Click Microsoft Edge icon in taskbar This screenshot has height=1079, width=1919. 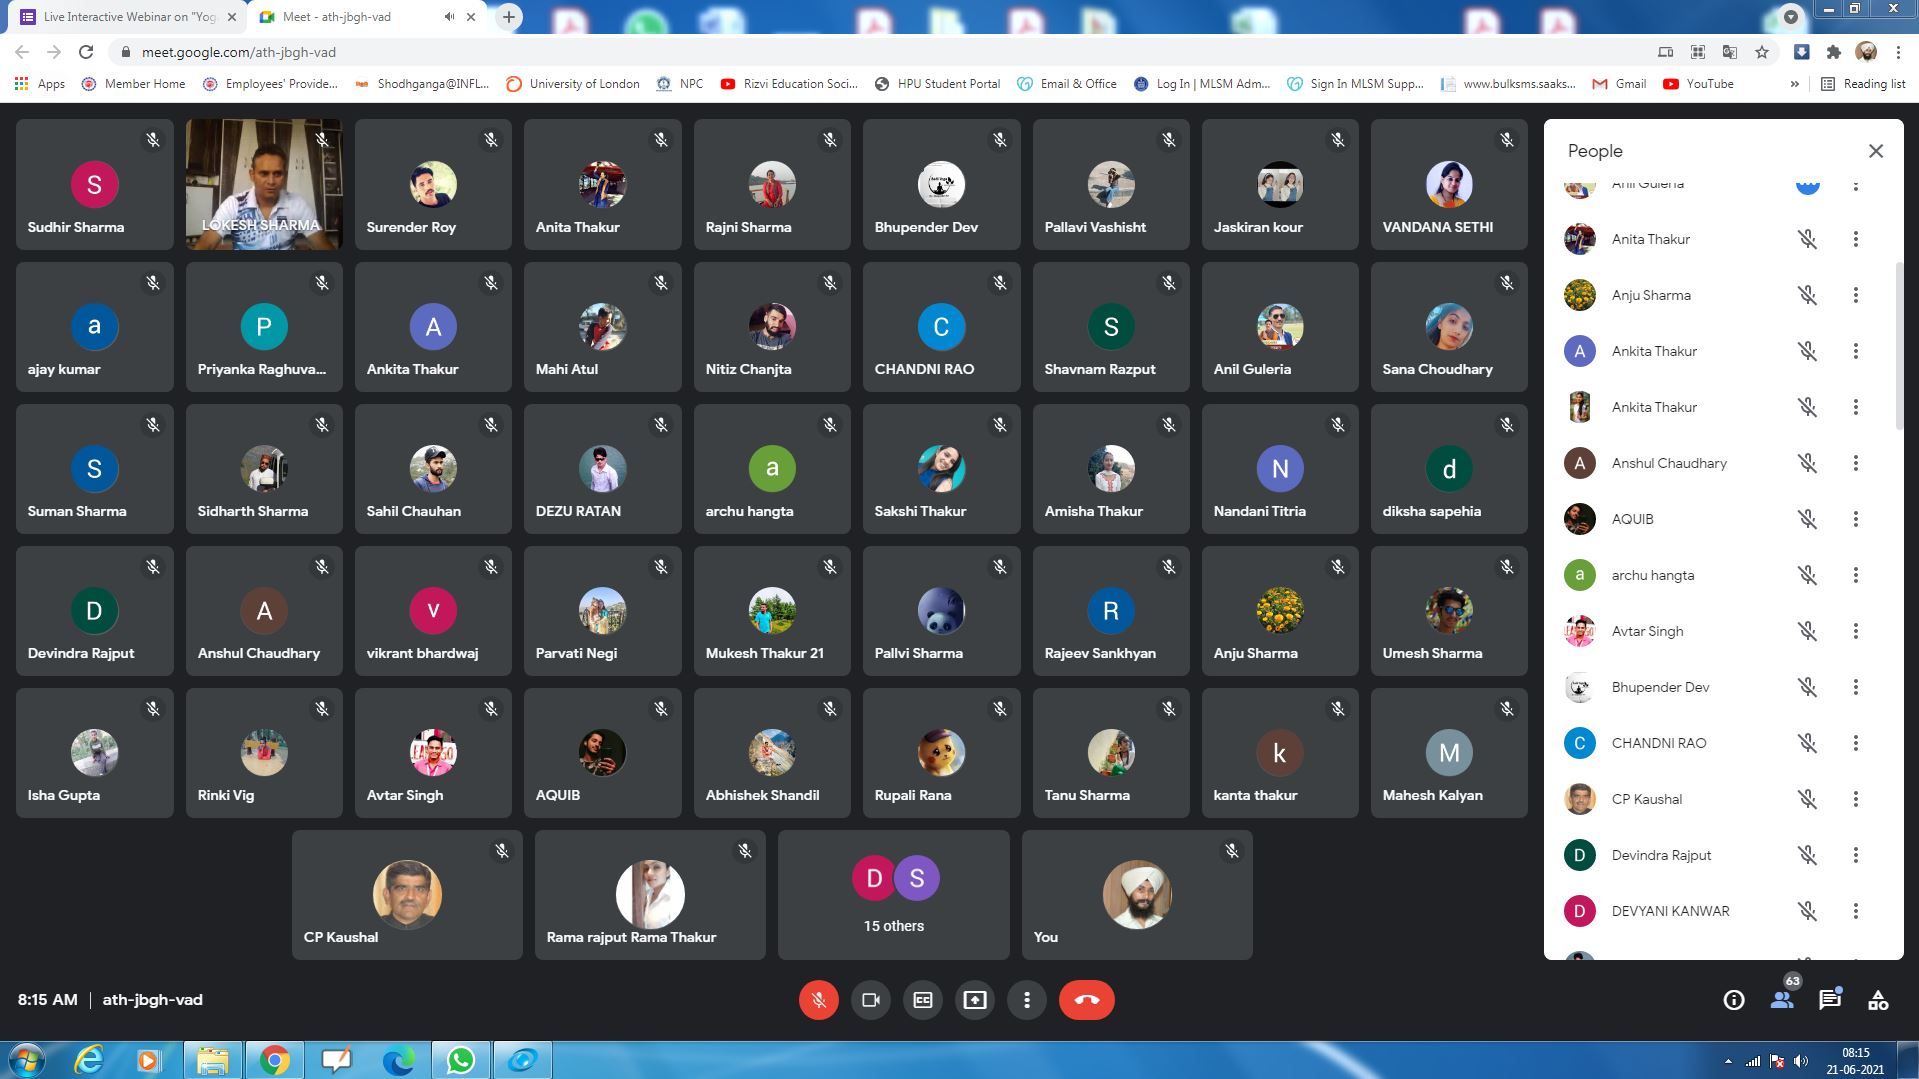coord(399,1060)
